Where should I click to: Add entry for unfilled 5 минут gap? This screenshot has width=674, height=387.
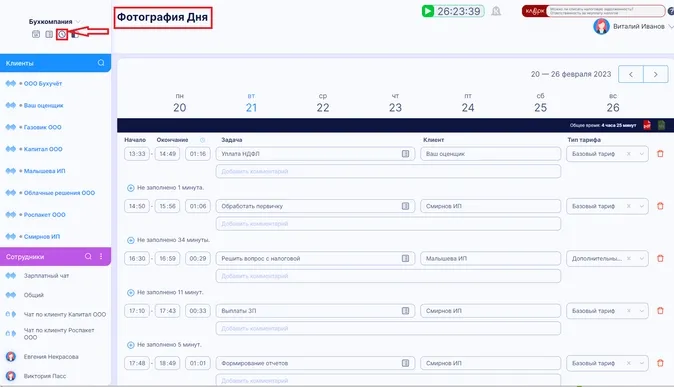pos(131,345)
